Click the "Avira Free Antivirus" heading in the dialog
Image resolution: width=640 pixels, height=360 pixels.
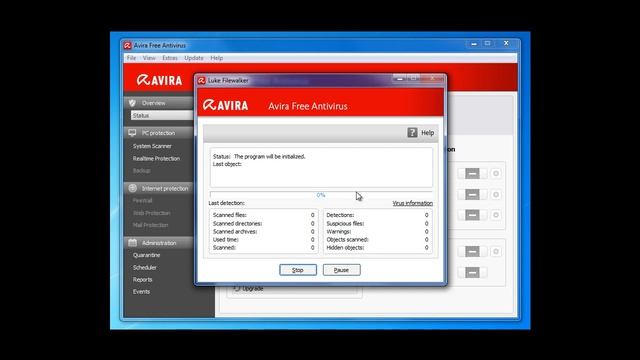coord(308,106)
